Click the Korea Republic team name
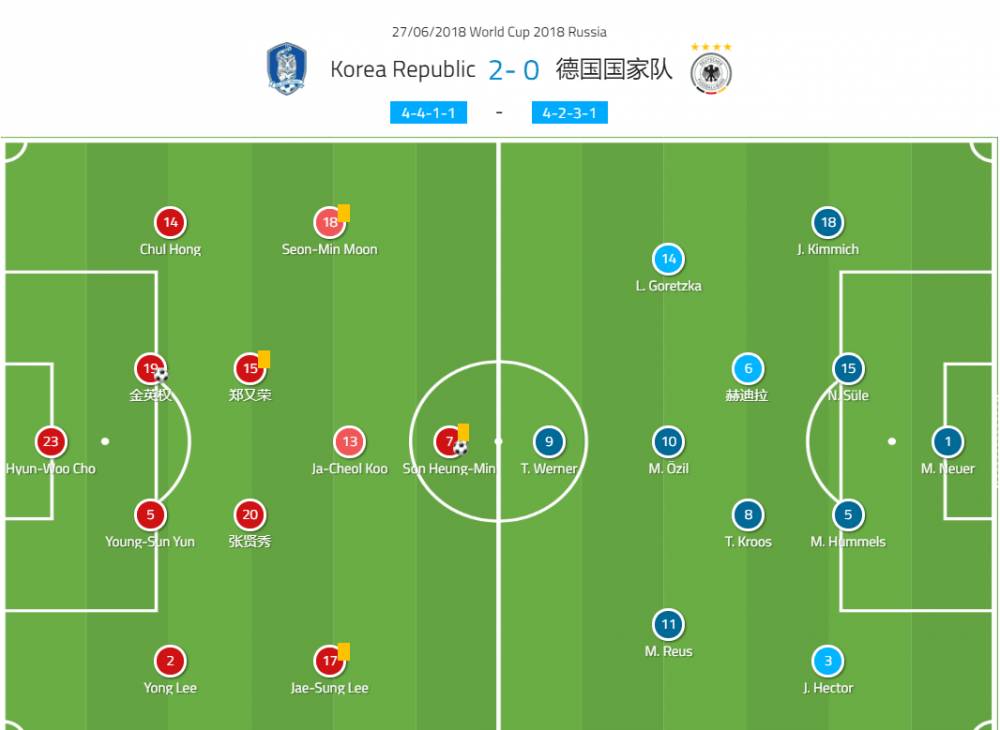 tap(402, 69)
